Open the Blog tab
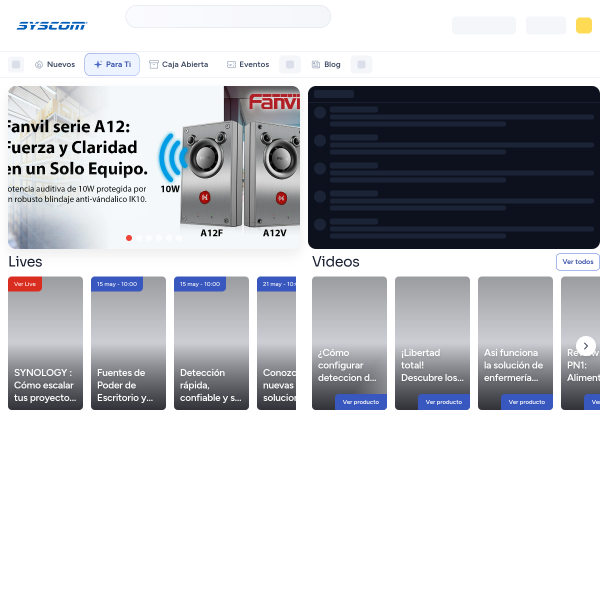 coord(326,64)
